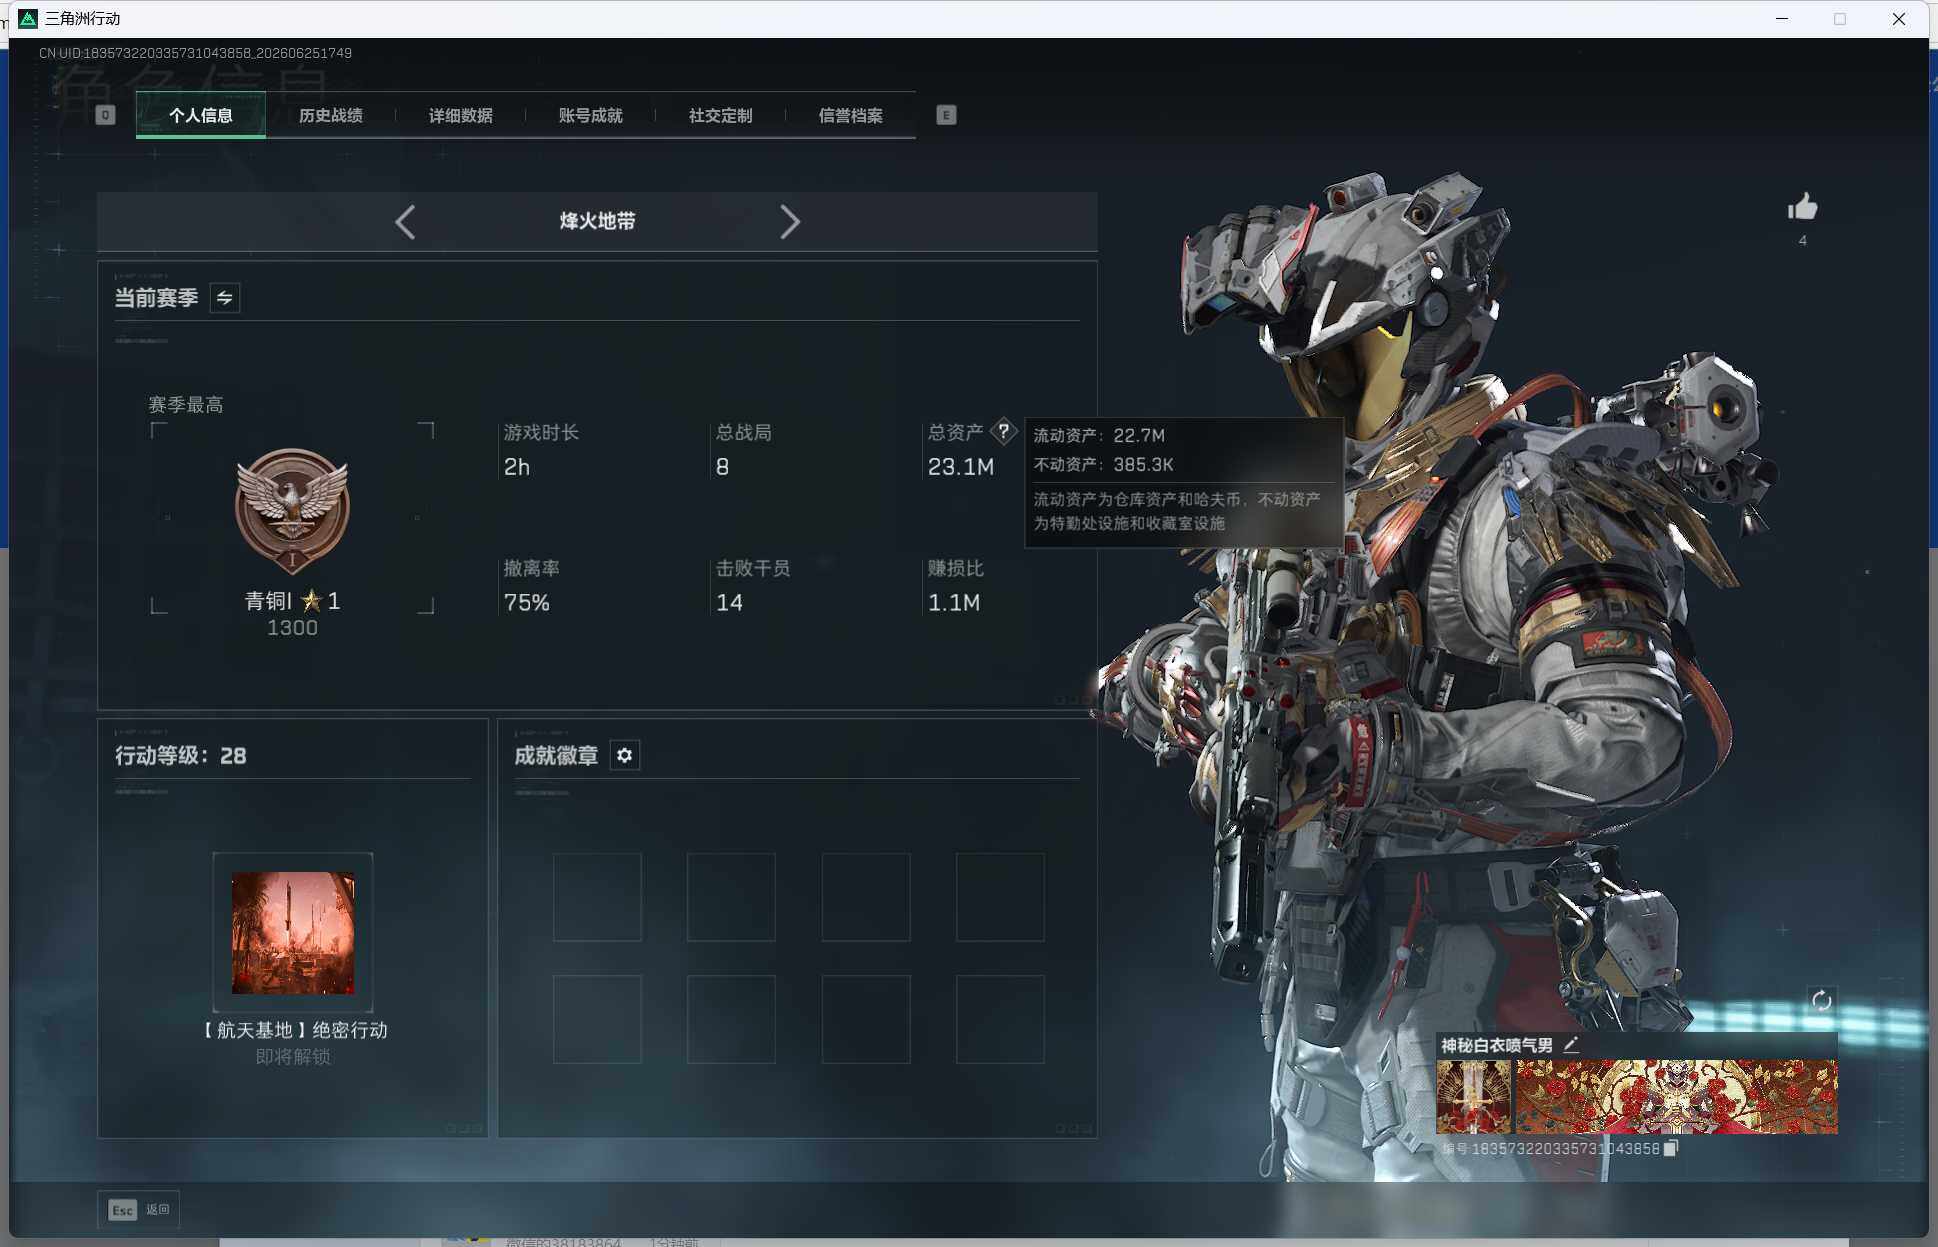This screenshot has height=1247, width=1938.
Task: Click the 流动资产：22.7M tooltip line
Action: pos(1099,436)
